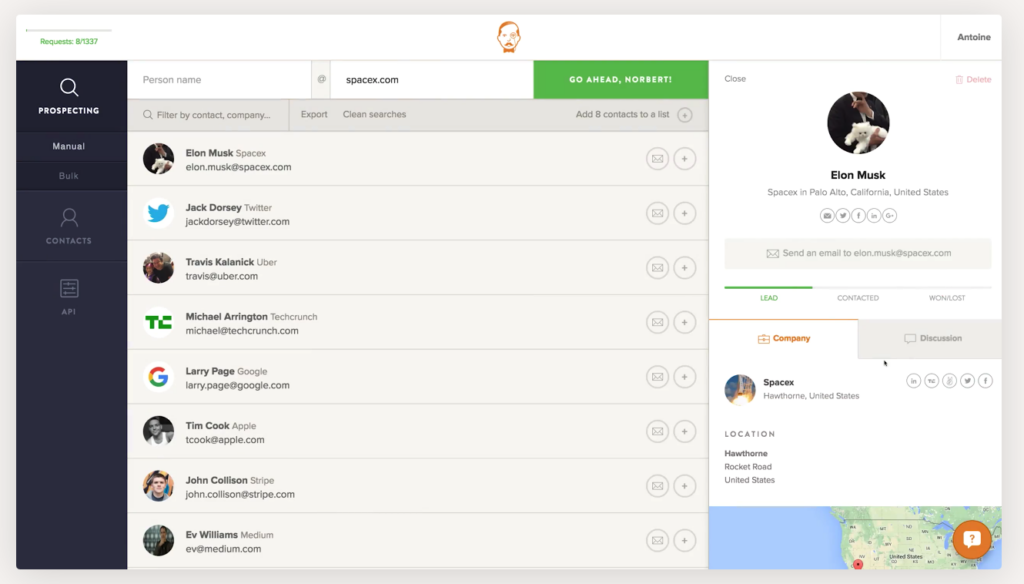Click the Person name input field

(x=220, y=80)
